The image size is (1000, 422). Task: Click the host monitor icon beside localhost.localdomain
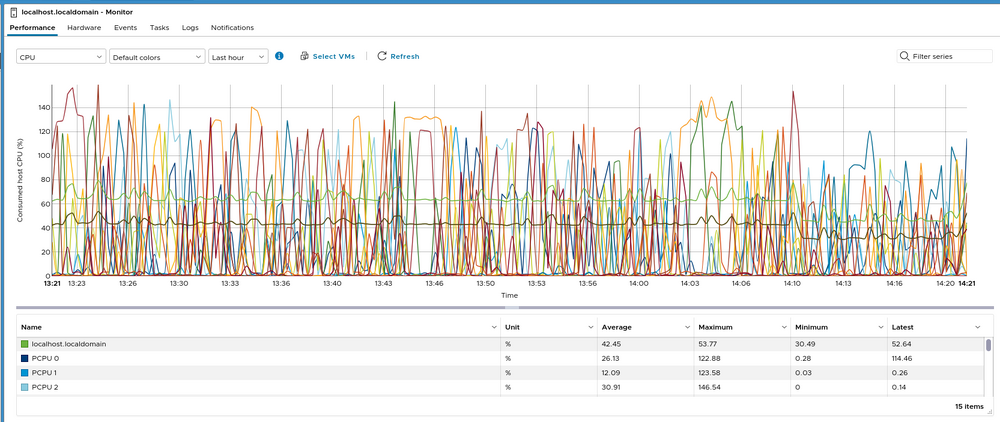tap(13, 11)
